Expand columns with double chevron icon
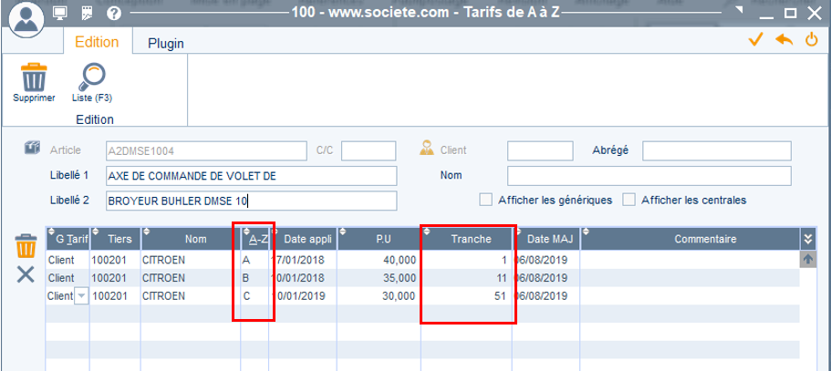831x371 pixels. pos(807,239)
